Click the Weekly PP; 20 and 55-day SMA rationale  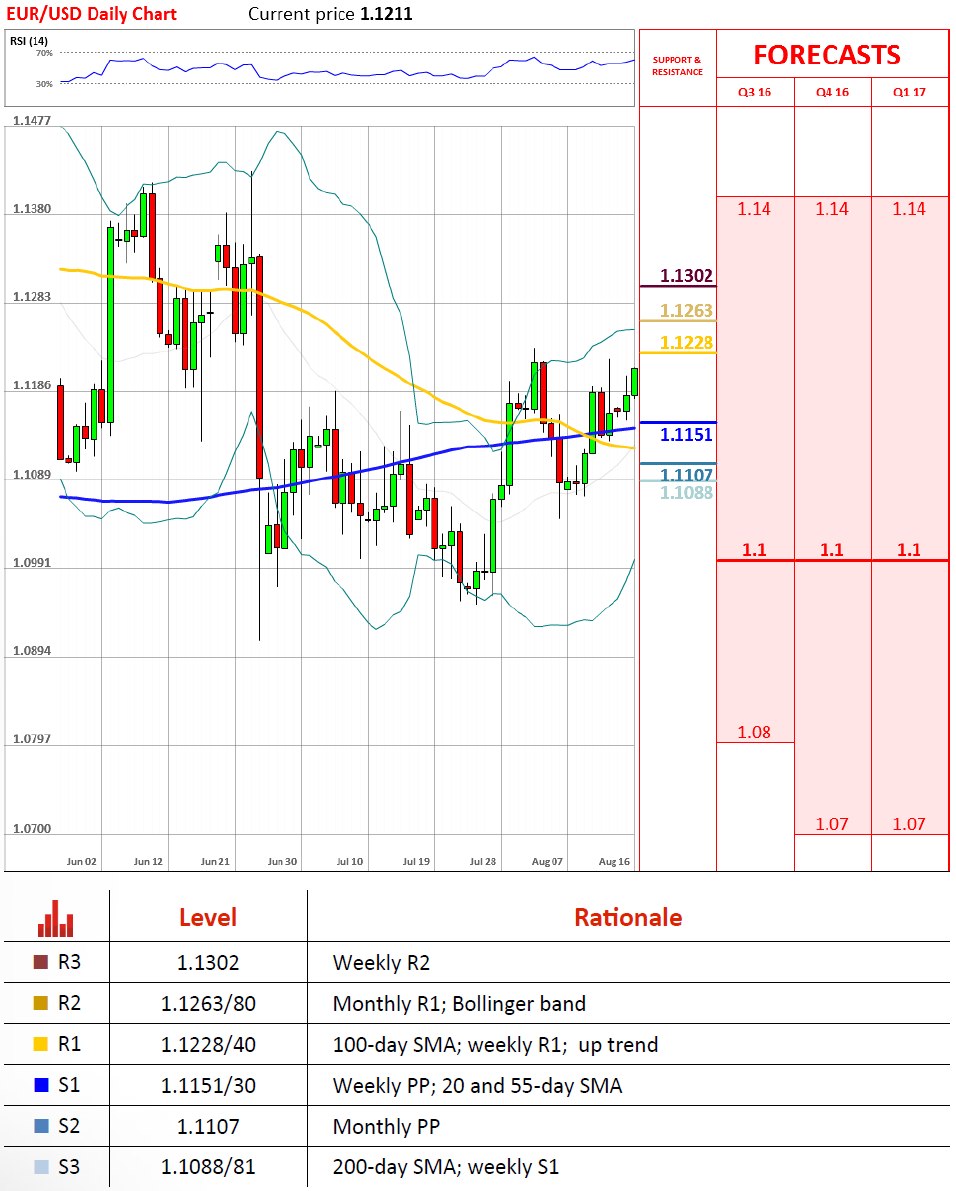478,1086
